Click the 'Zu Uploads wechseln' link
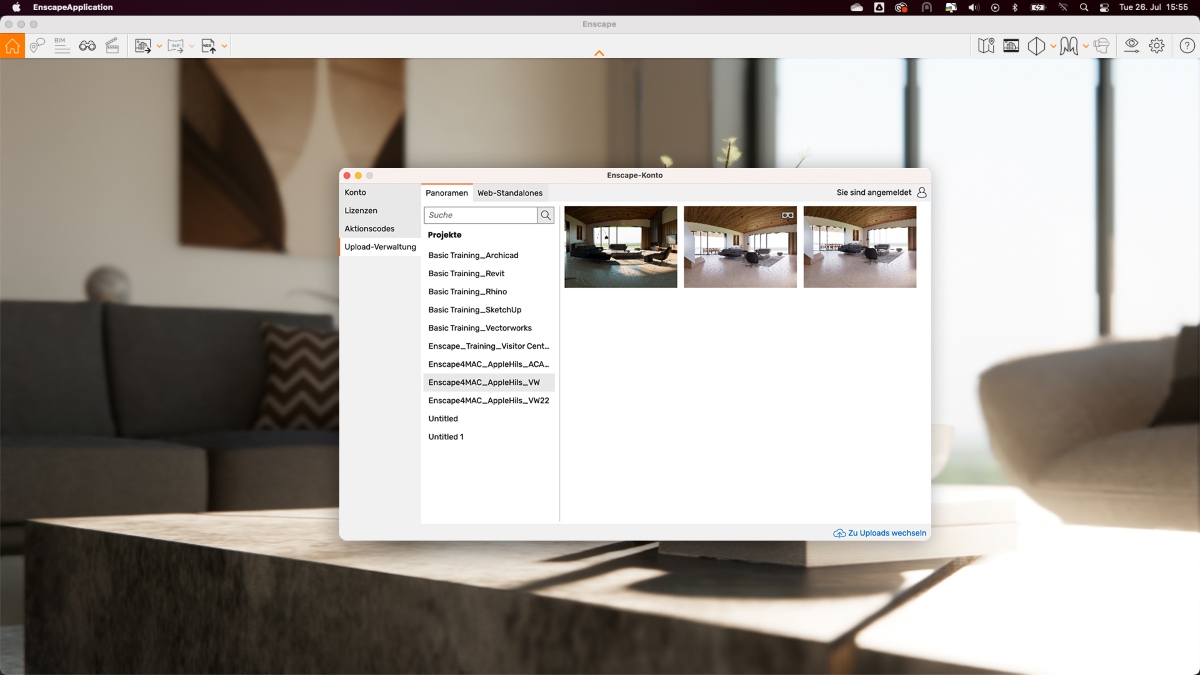Image resolution: width=1200 pixels, height=675 pixels. (887, 533)
